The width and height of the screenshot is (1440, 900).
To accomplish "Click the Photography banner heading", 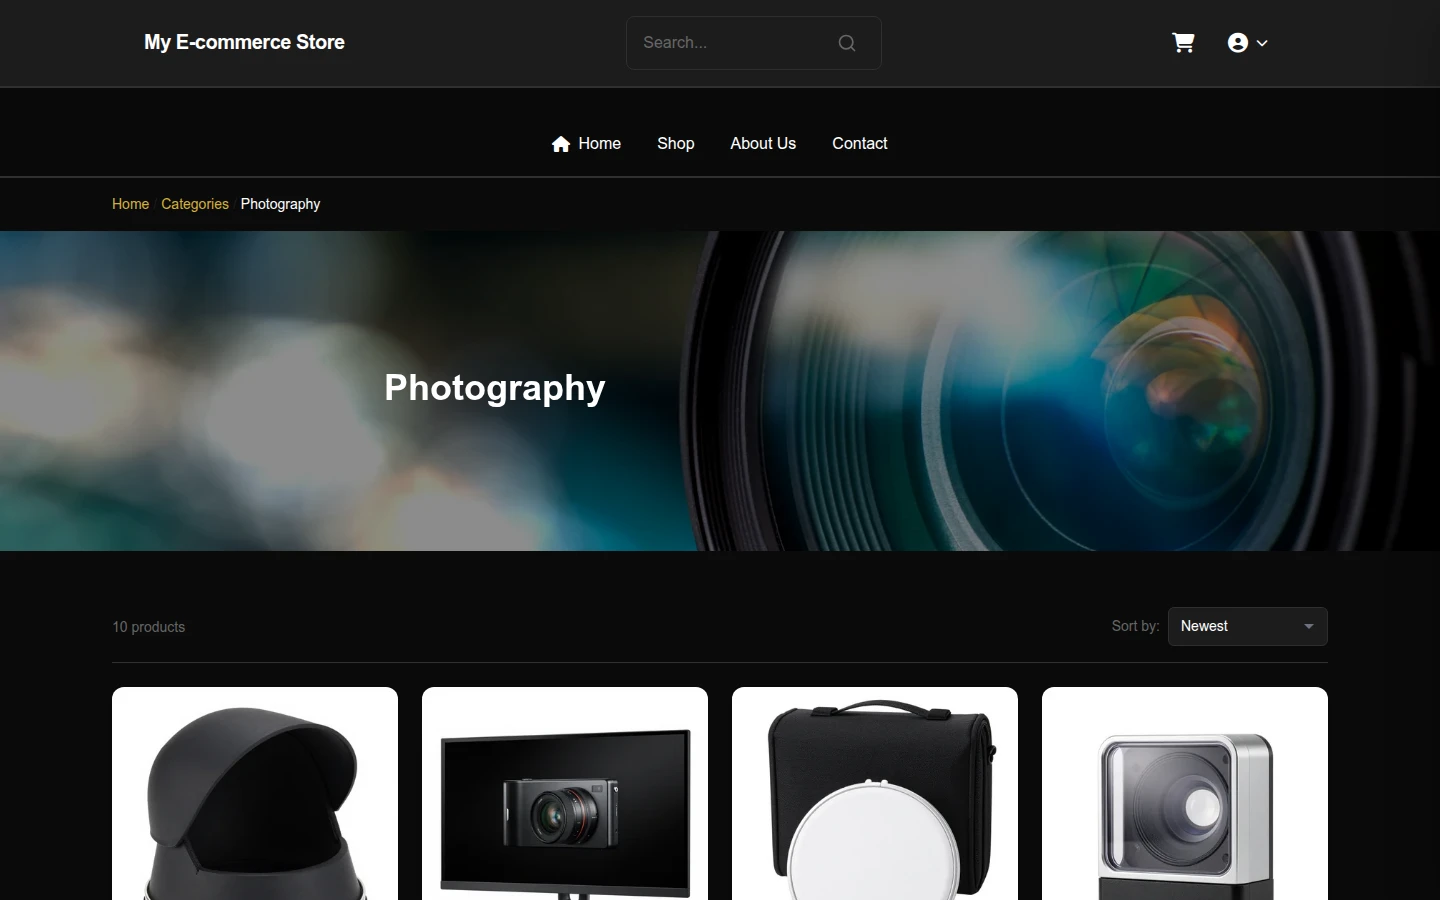I will pyautogui.click(x=495, y=388).
